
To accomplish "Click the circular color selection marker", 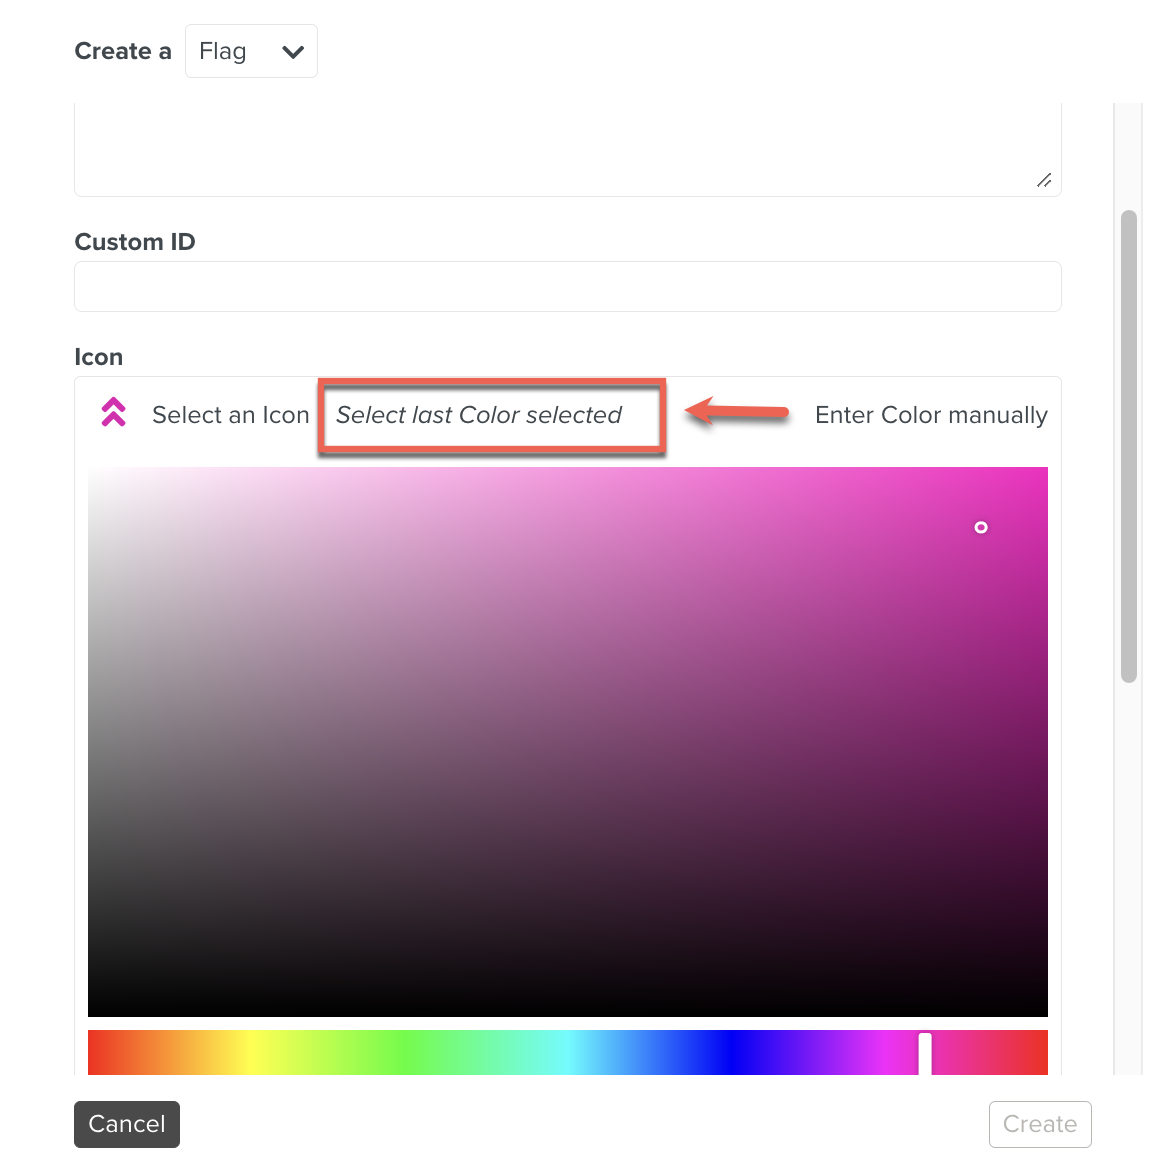I will tap(981, 527).
